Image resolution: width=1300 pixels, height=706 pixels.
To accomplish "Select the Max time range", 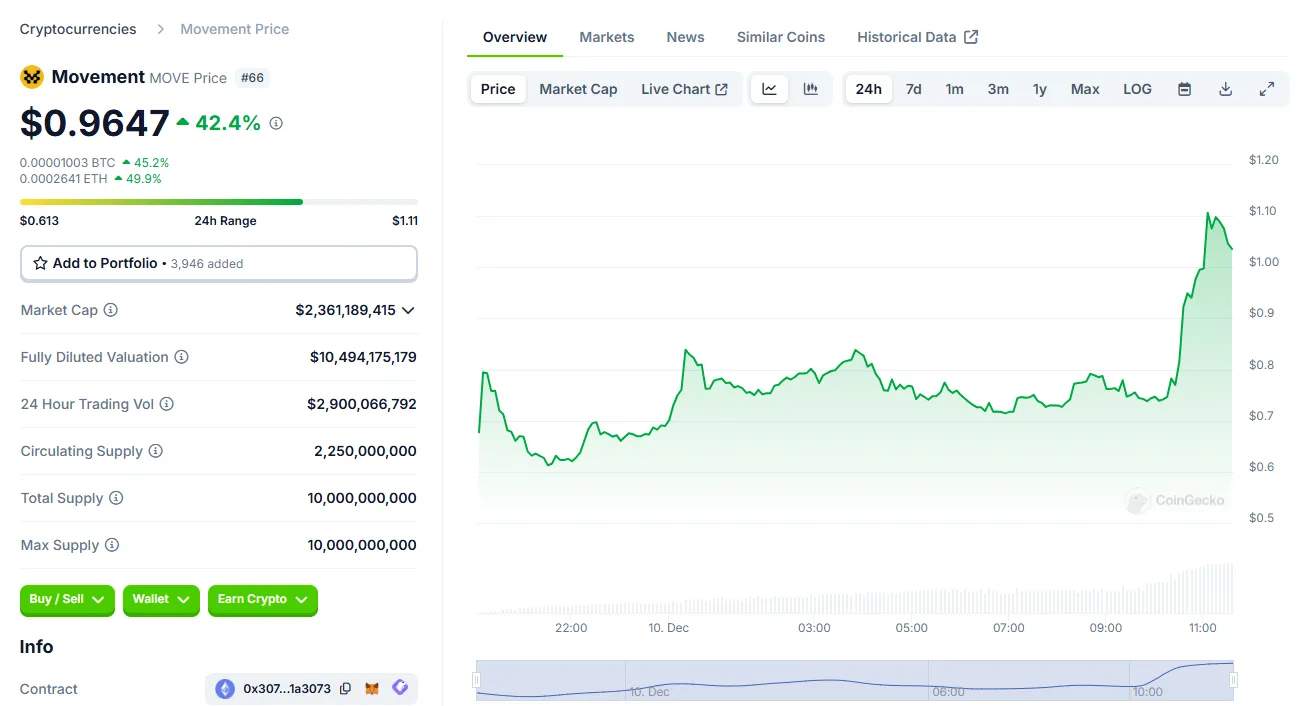I will click(x=1085, y=89).
